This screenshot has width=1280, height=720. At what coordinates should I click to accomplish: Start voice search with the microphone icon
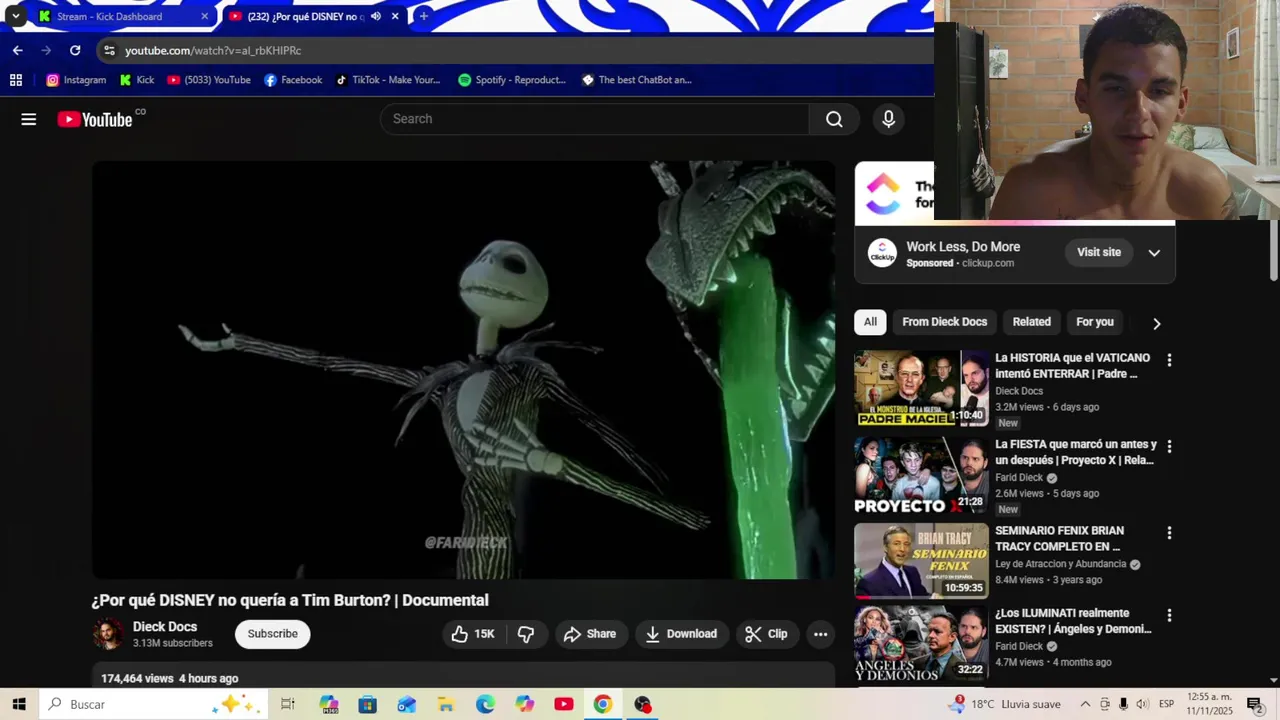(x=889, y=119)
